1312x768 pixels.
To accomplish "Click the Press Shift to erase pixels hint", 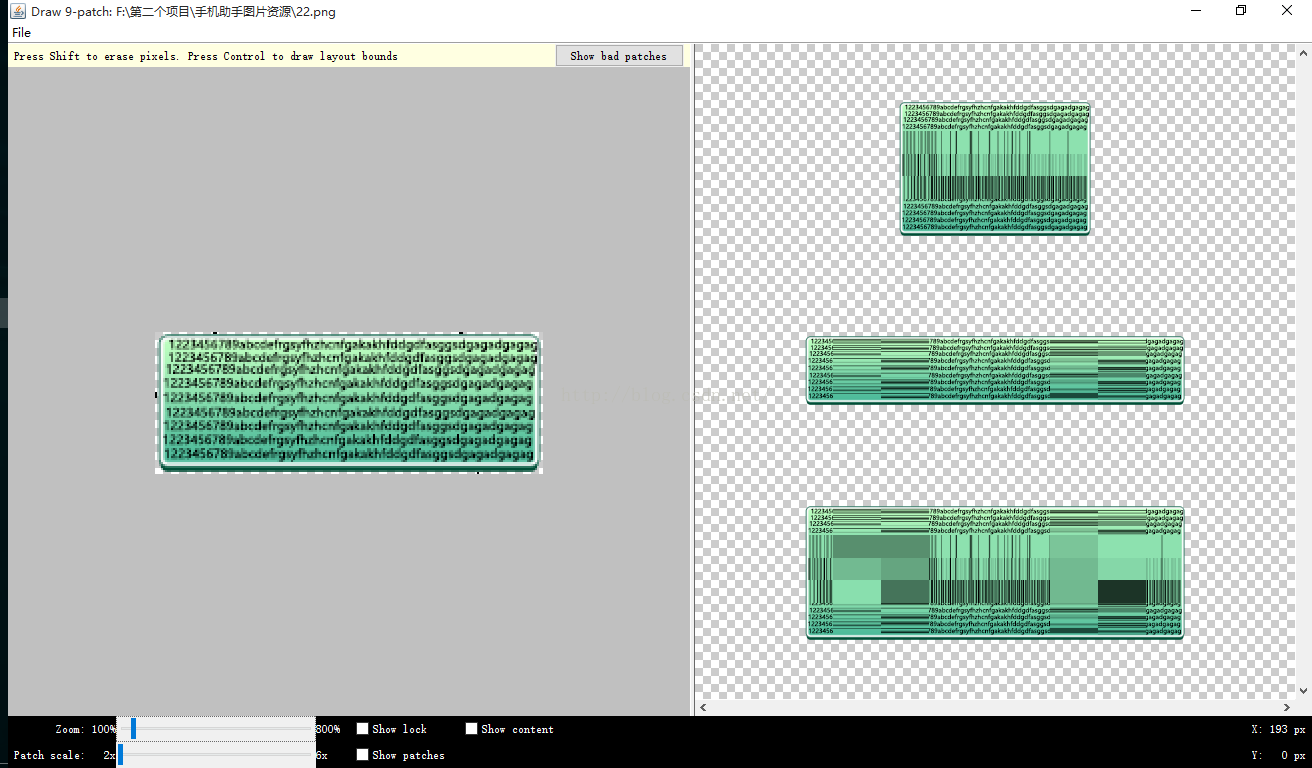I will [x=205, y=56].
